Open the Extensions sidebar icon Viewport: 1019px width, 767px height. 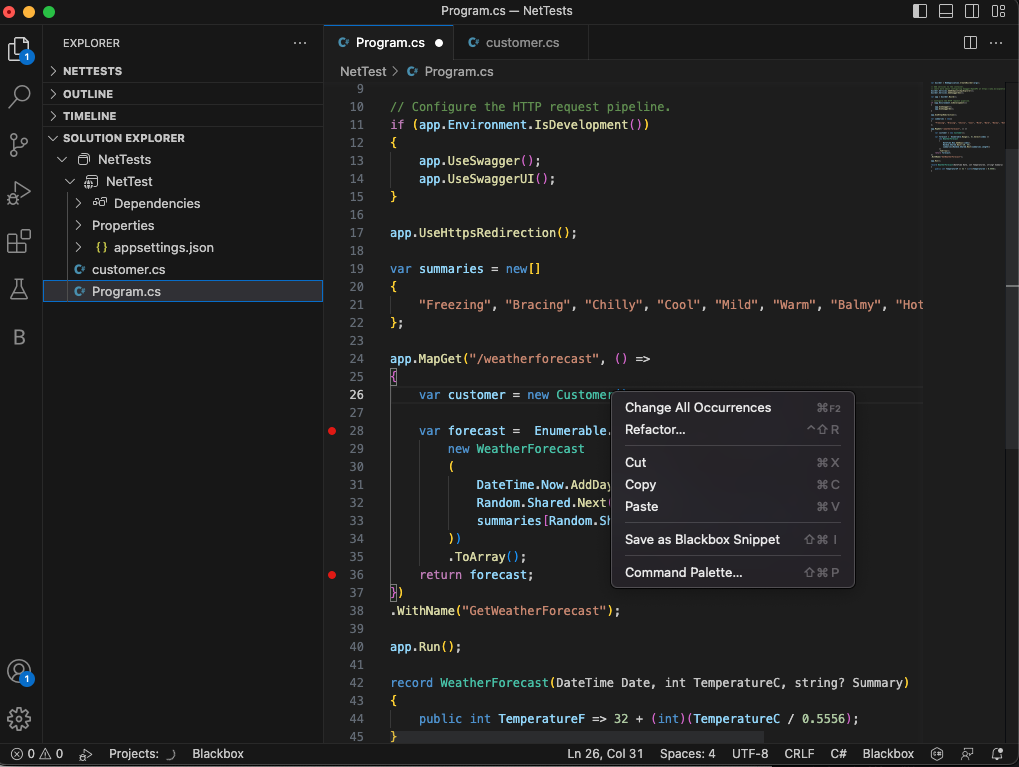[x=19, y=241]
